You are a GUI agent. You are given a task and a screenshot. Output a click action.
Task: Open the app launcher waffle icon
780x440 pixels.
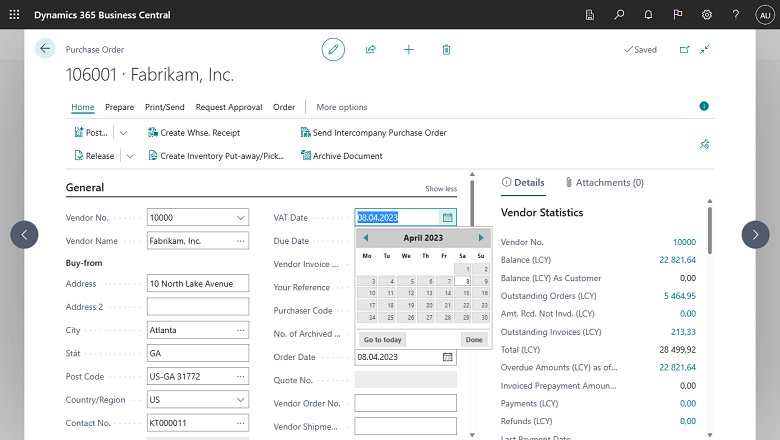(x=14, y=14)
